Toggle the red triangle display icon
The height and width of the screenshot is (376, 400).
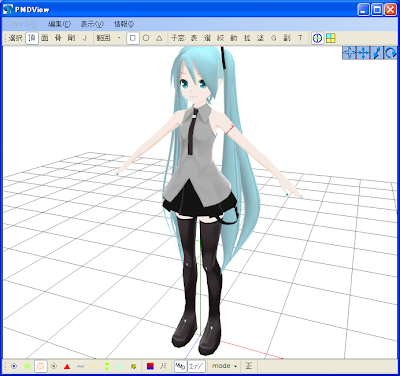[x=67, y=366]
